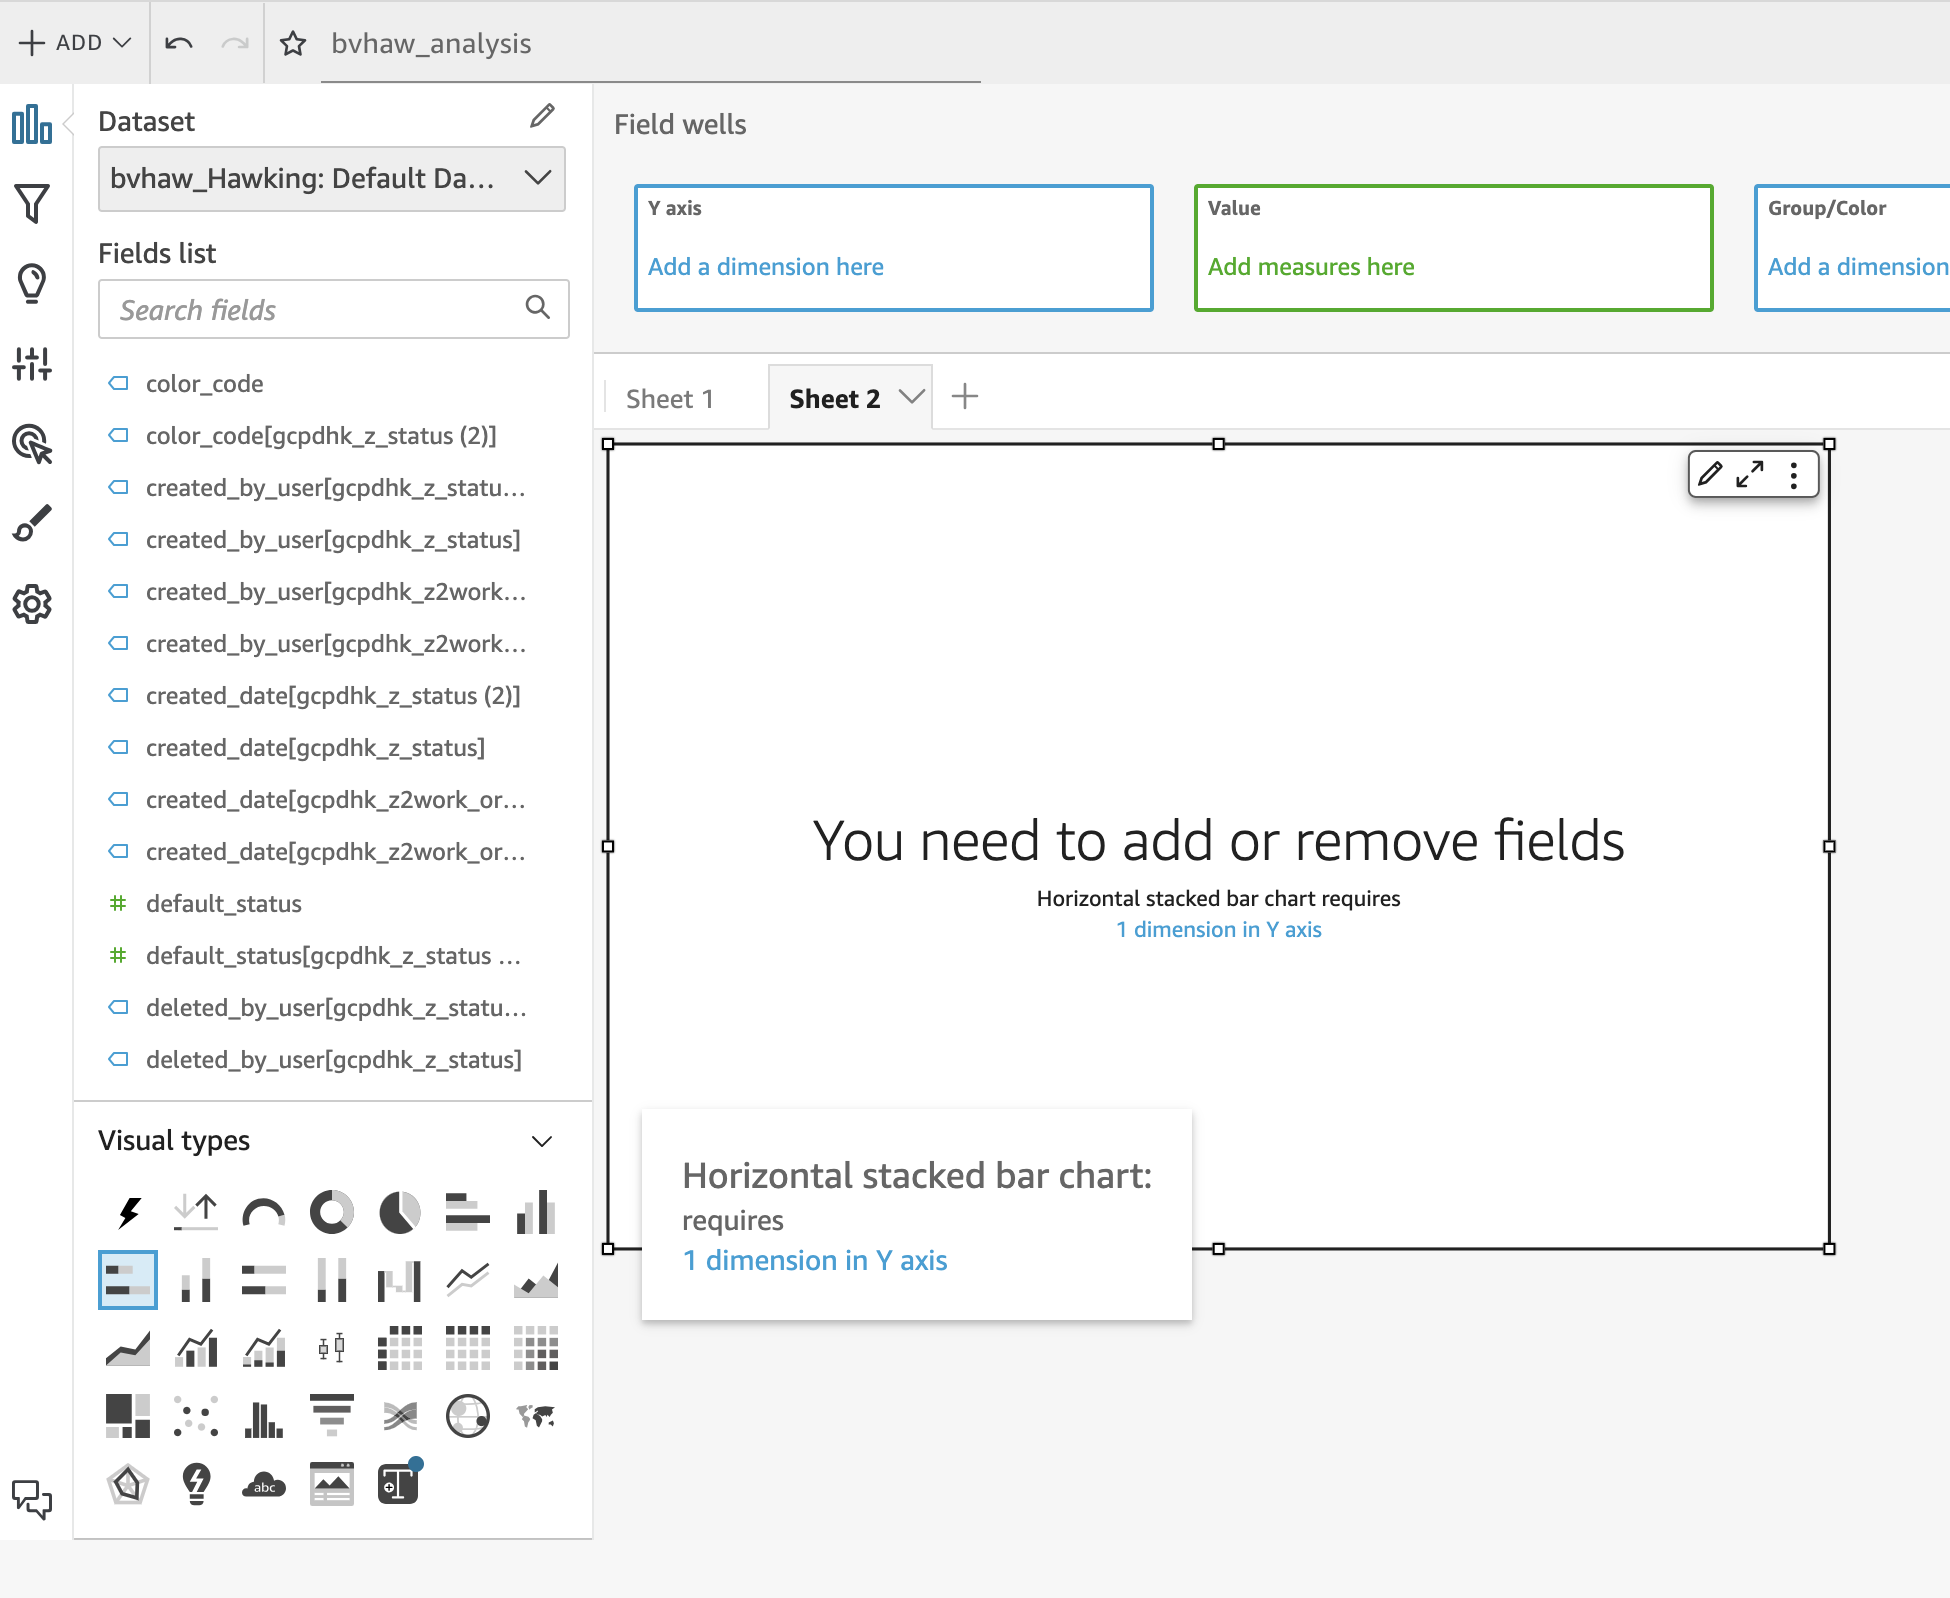Image resolution: width=1950 pixels, height=1598 pixels.
Task: Pick the word cloud visual type
Action: pos(264,1484)
